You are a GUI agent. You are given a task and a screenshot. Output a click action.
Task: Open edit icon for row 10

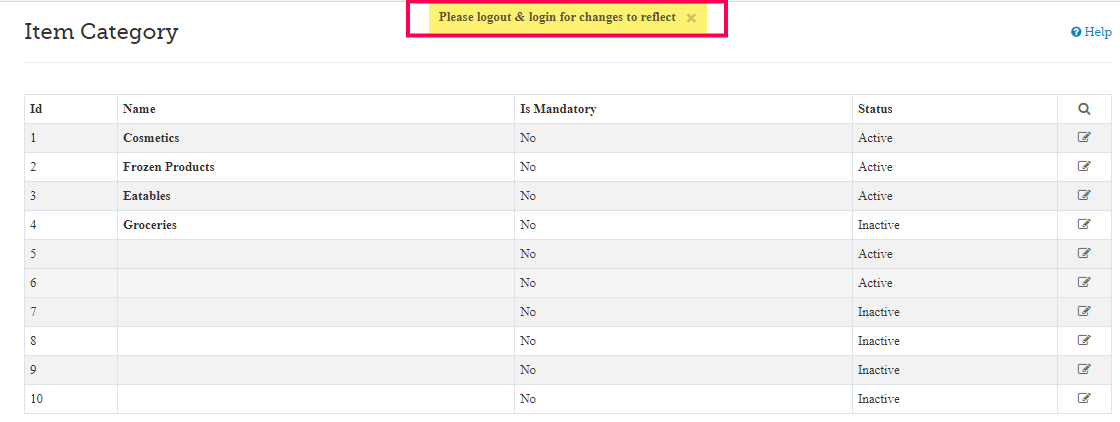point(1084,399)
